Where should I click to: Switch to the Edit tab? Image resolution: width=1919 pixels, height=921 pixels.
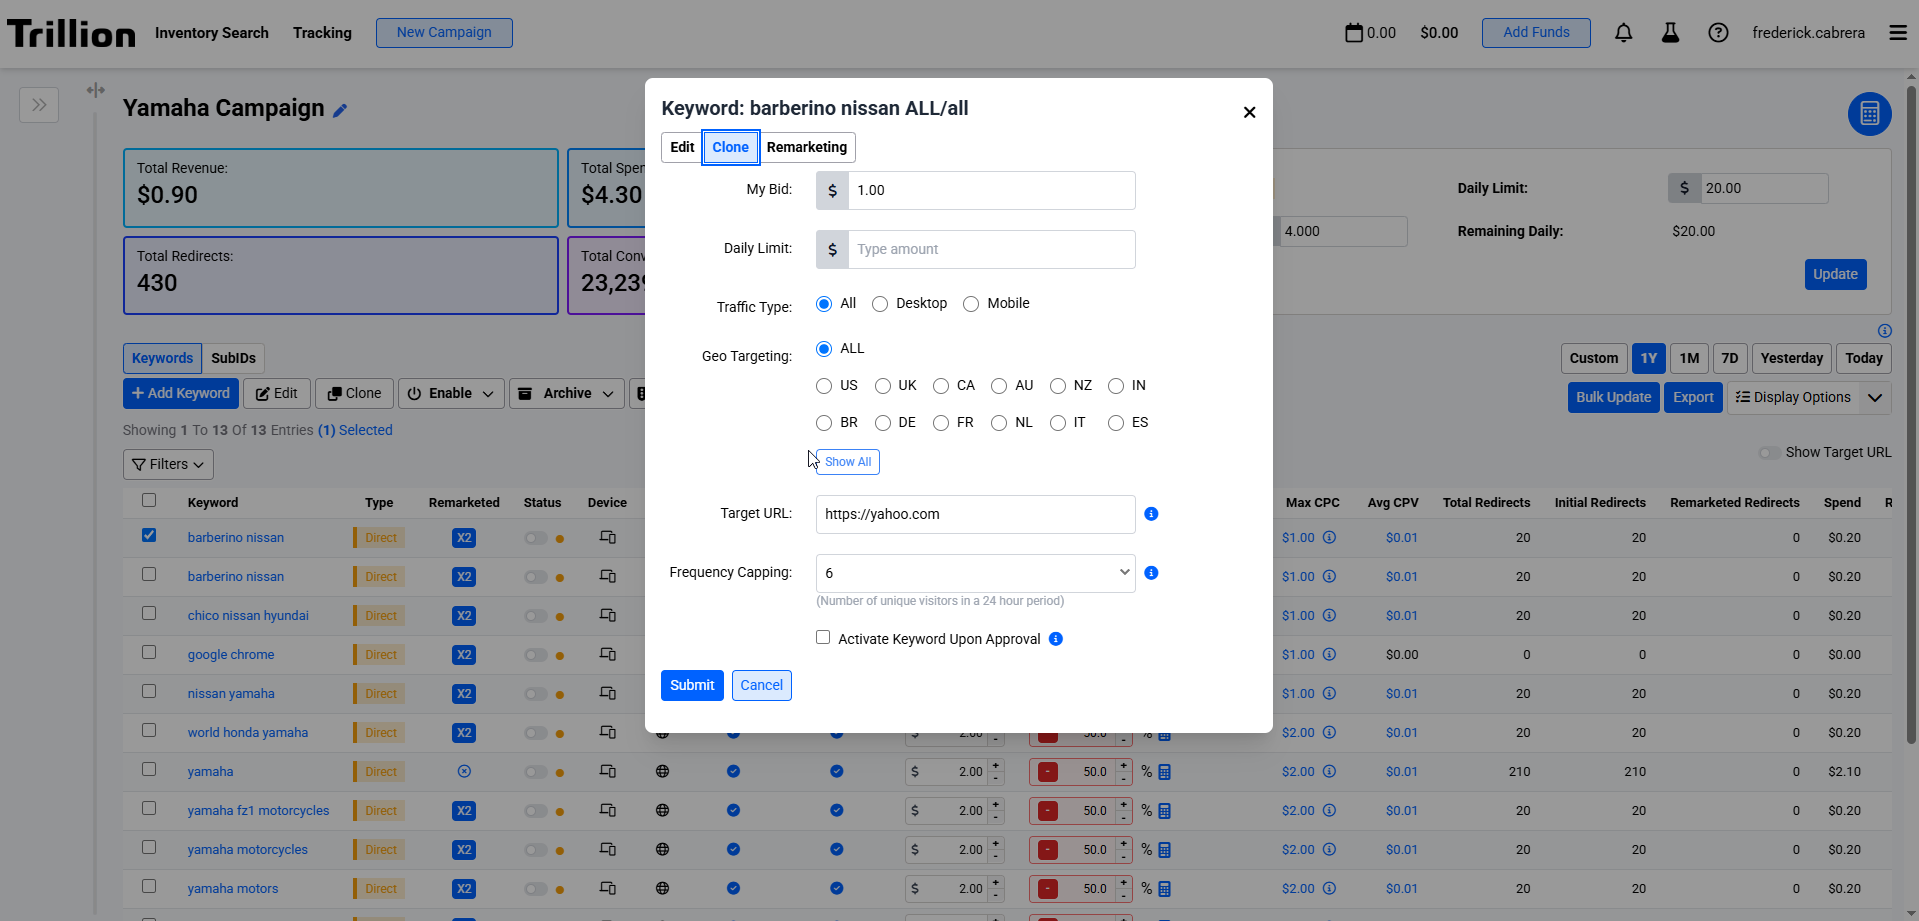click(682, 147)
